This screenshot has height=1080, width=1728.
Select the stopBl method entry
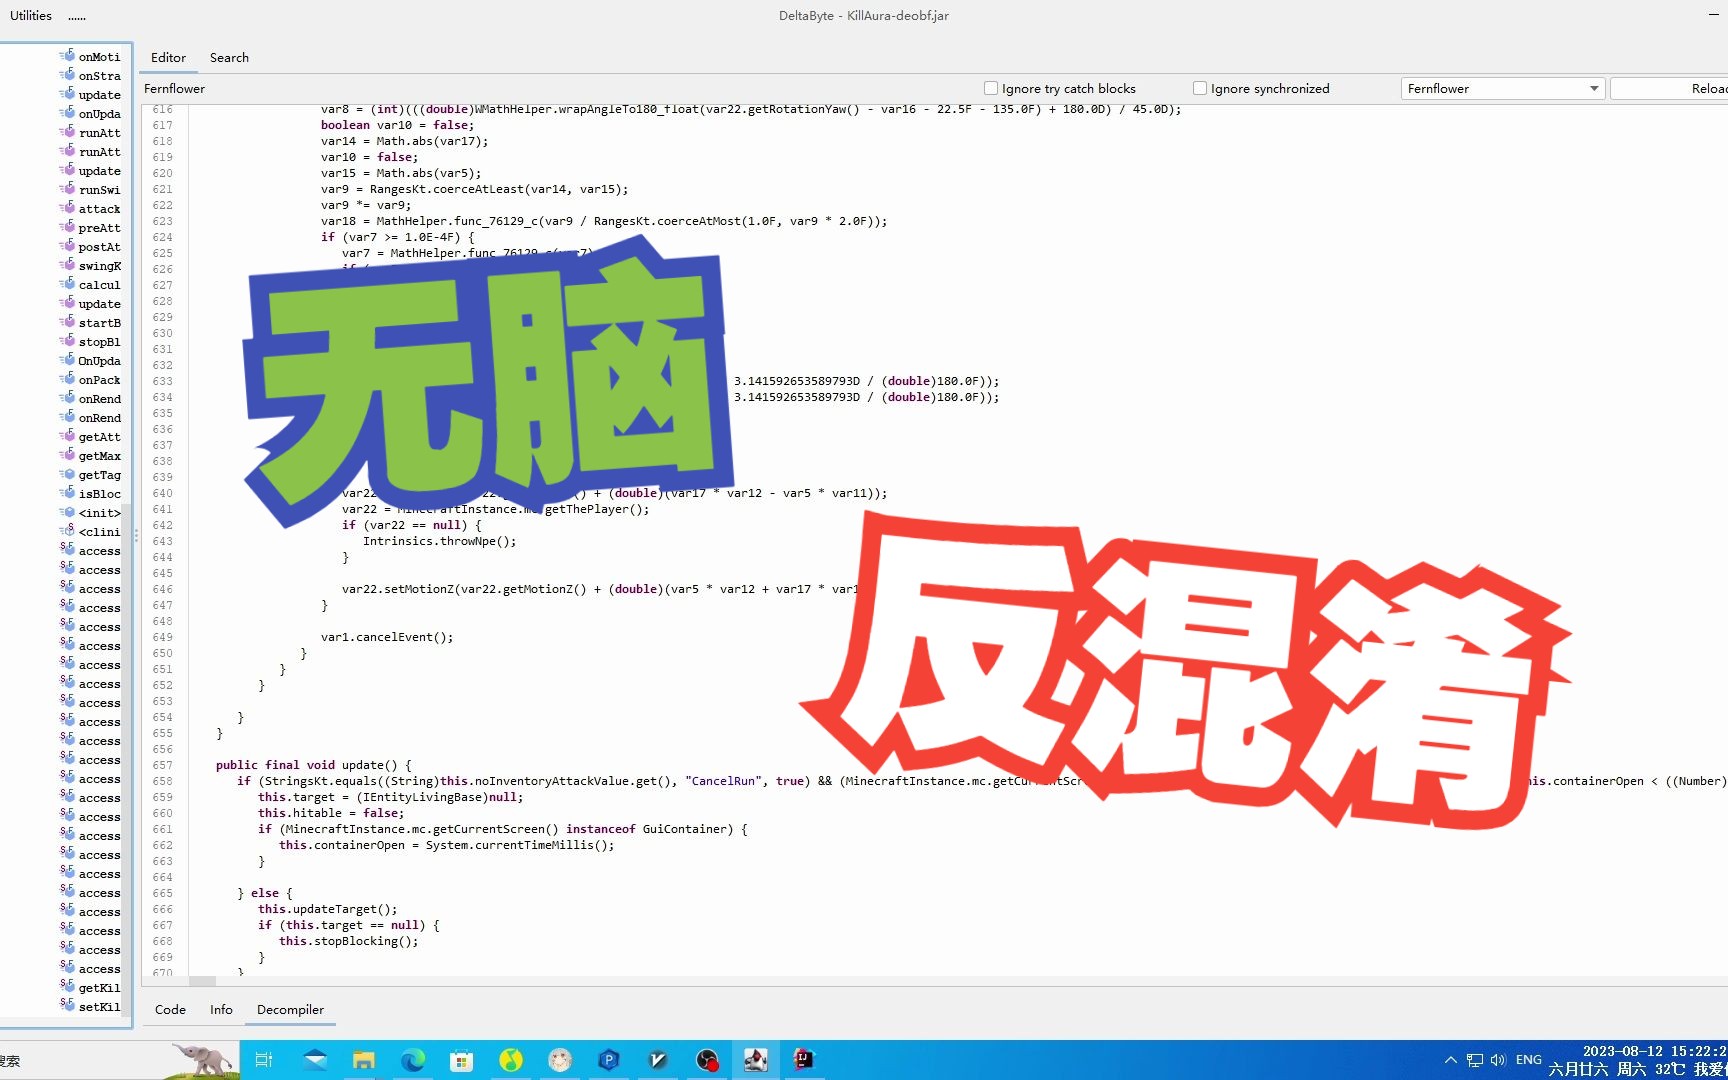[x=98, y=341]
